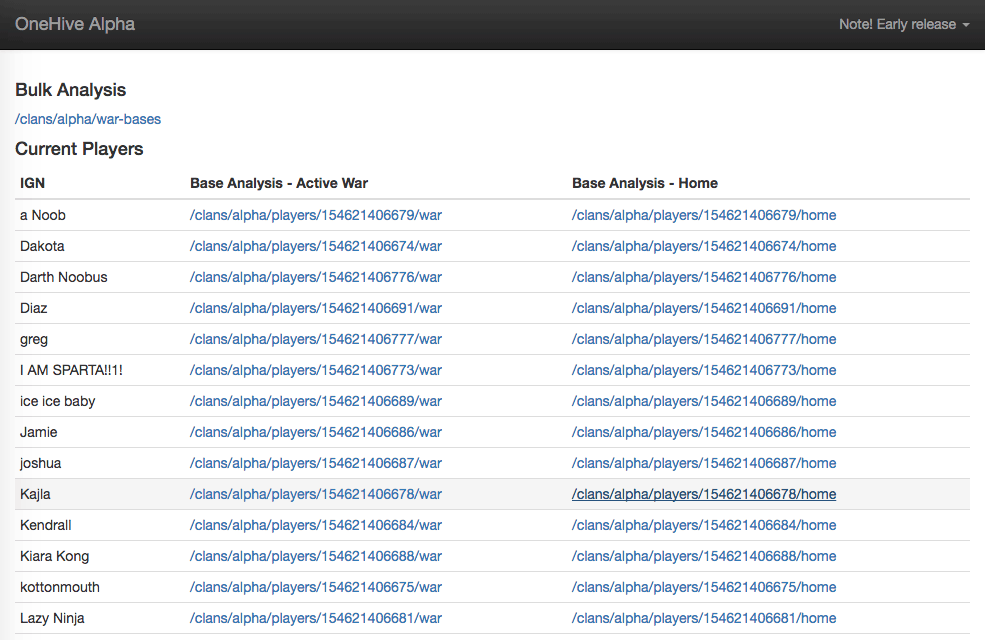View Kiara Kong's home base analysis
Image resolution: width=985 pixels, height=640 pixels.
pos(704,556)
